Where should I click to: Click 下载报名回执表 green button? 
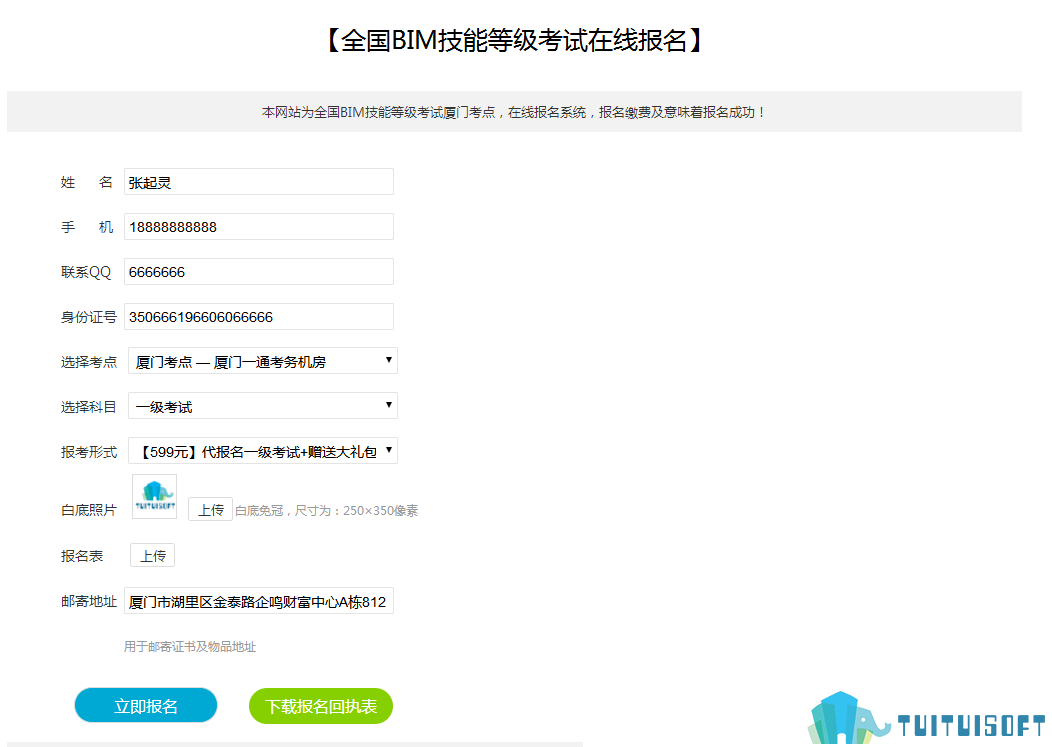pyautogui.click(x=321, y=706)
